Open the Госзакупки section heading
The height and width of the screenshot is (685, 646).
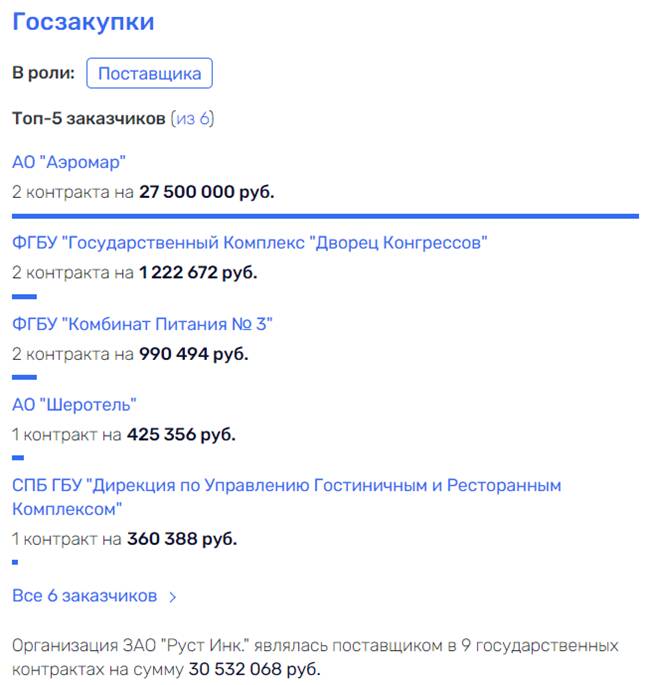83,21
